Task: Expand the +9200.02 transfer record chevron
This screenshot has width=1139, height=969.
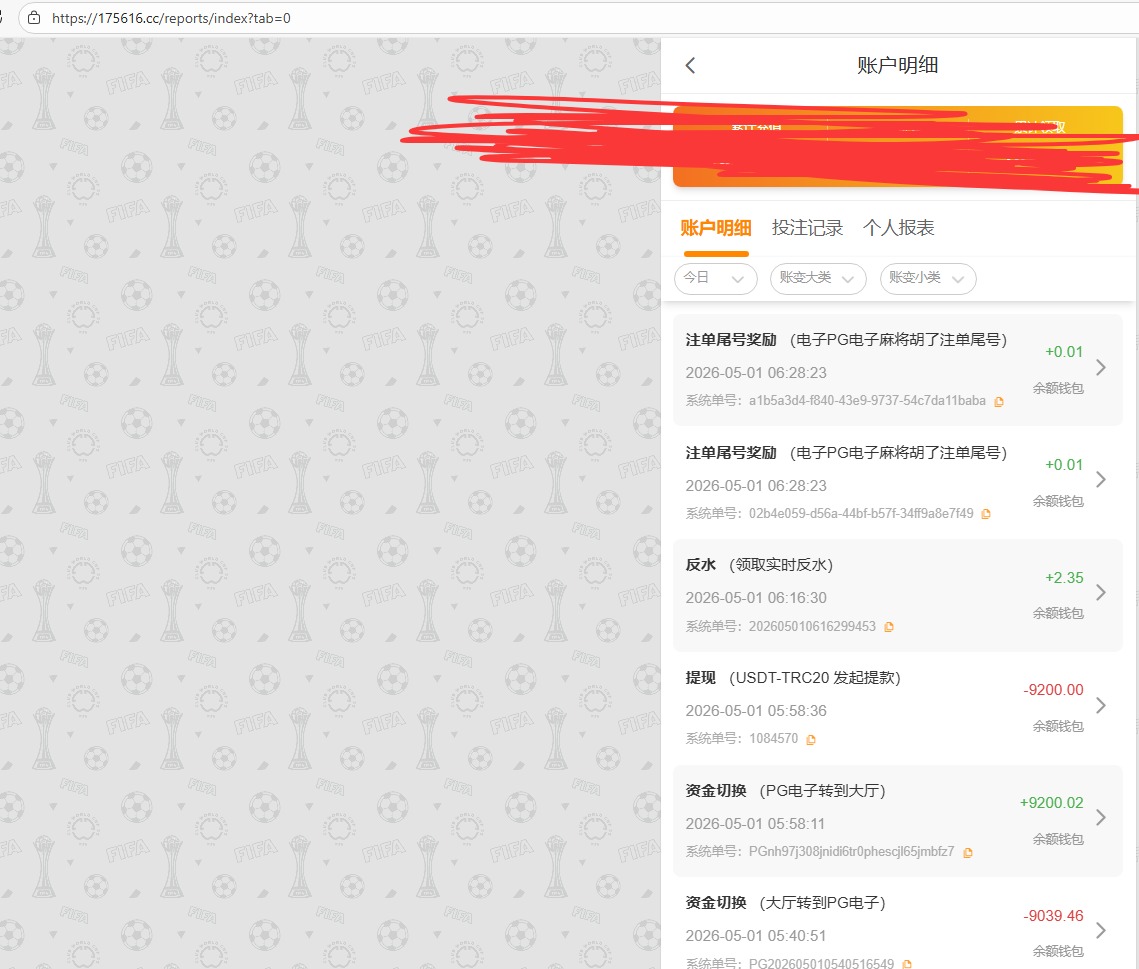Action: tap(1101, 818)
